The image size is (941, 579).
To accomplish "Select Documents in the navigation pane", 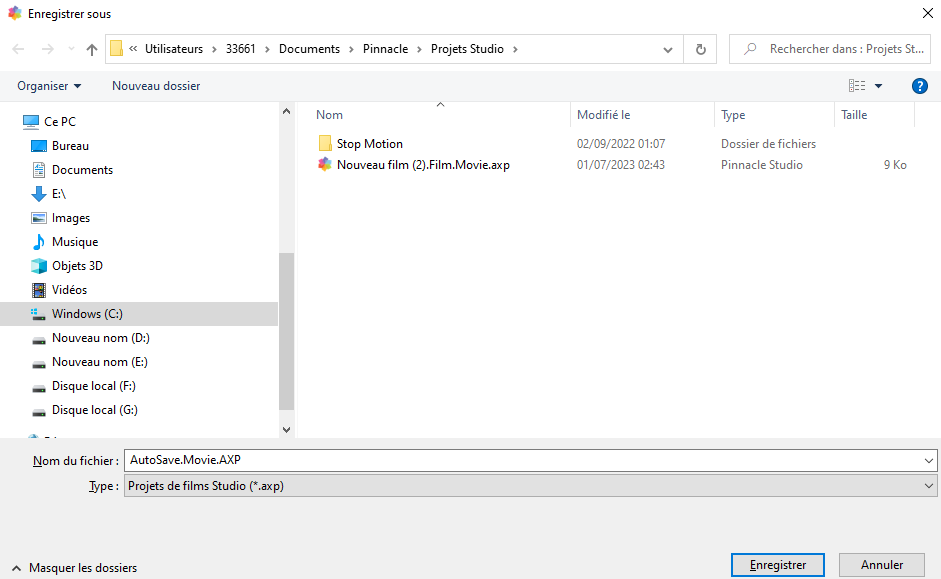I will point(82,170).
